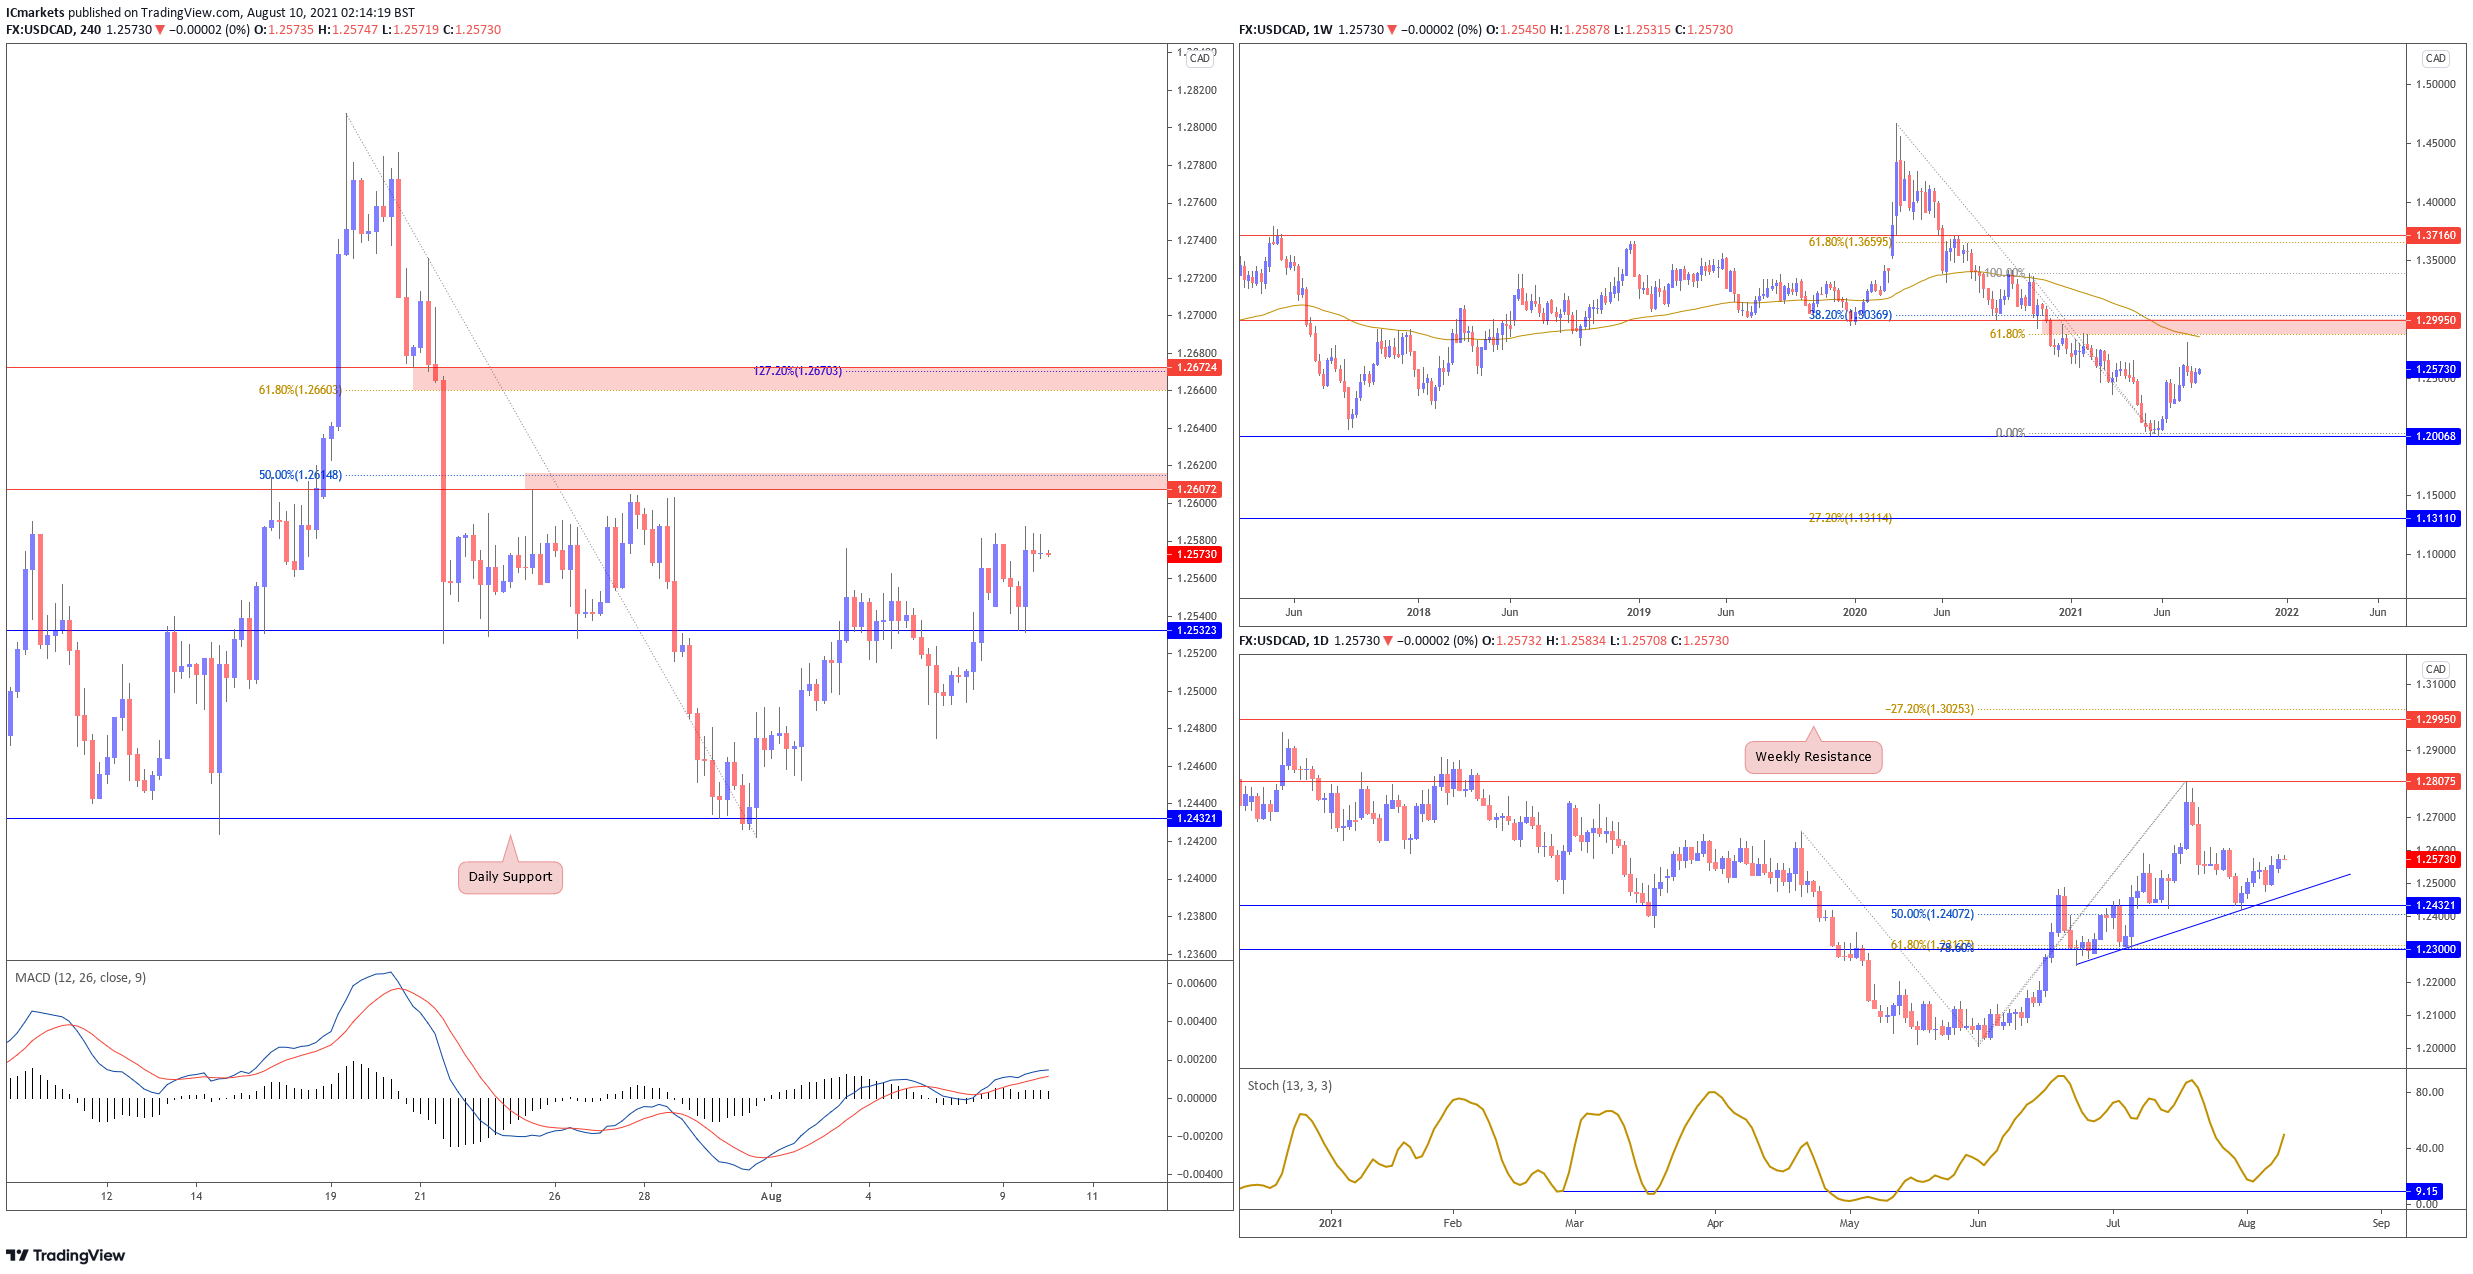
Task: Select the 1.23000 price label on daily chart
Action: click(x=2433, y=949)
